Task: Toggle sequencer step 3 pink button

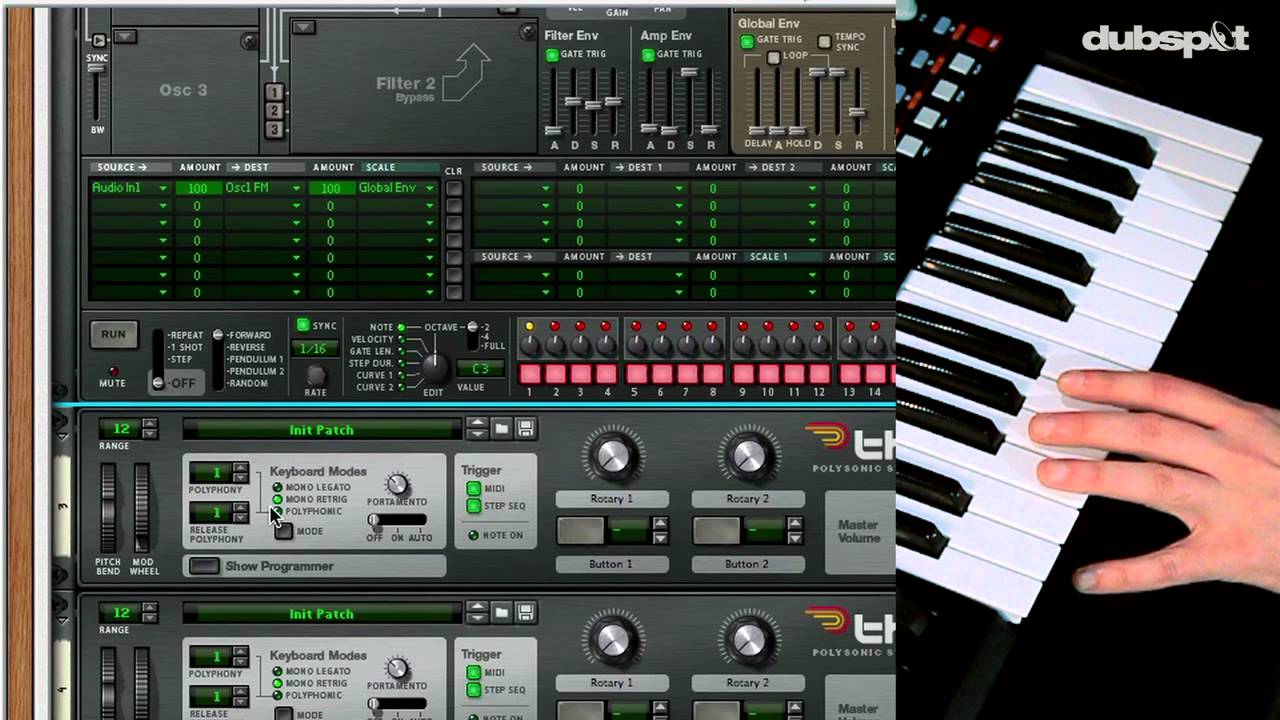Action: (x=582, y=374)
